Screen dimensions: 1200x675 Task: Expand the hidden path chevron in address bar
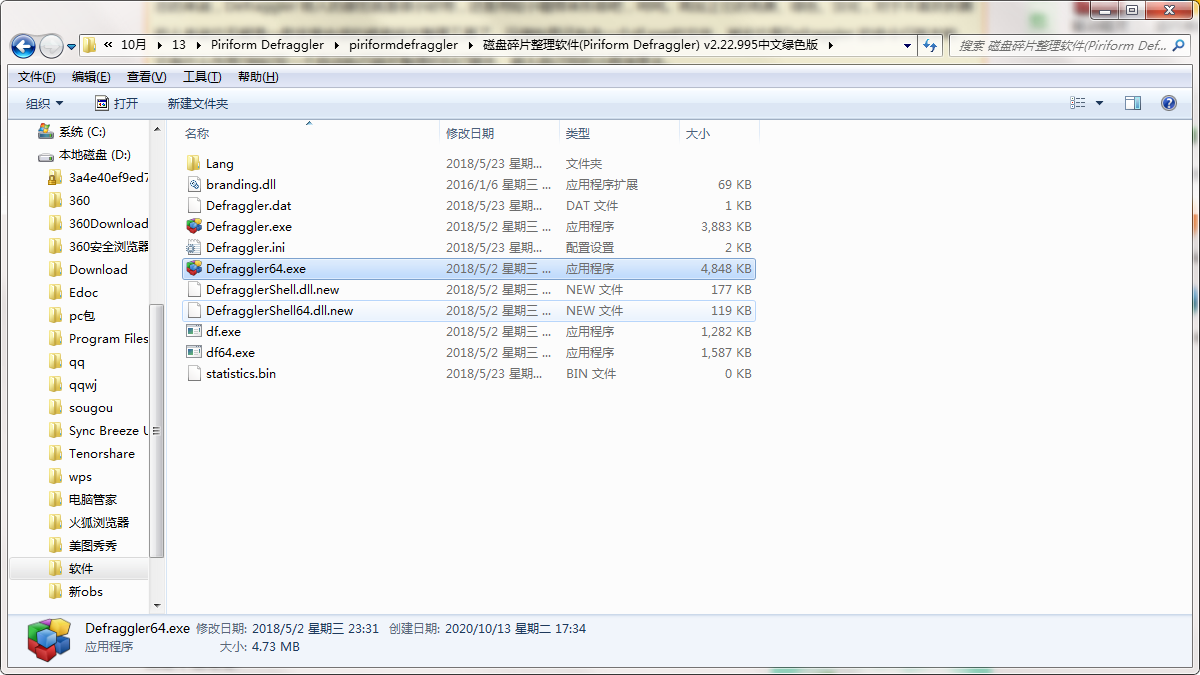click(108, 45)
